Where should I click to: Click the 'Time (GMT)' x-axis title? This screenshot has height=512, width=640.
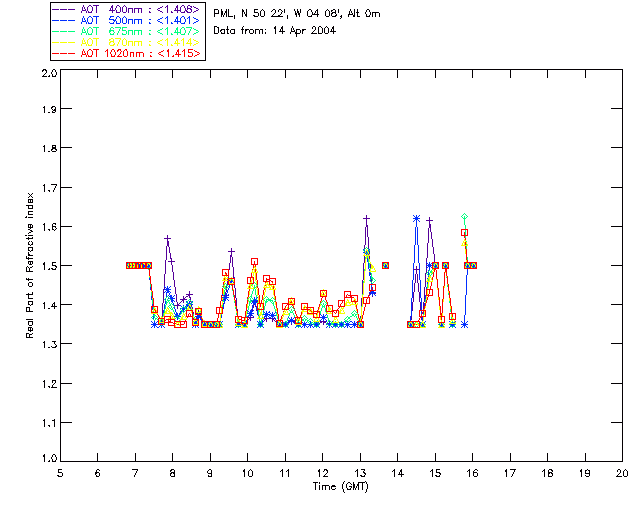coord(340,487)
